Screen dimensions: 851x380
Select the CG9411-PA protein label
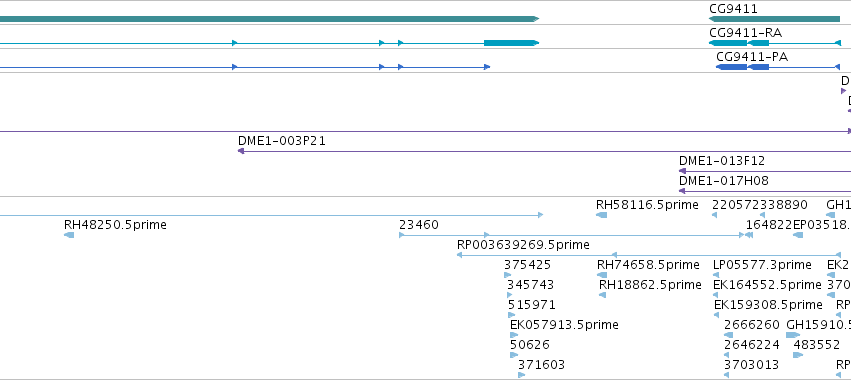(x=752, y=56)
